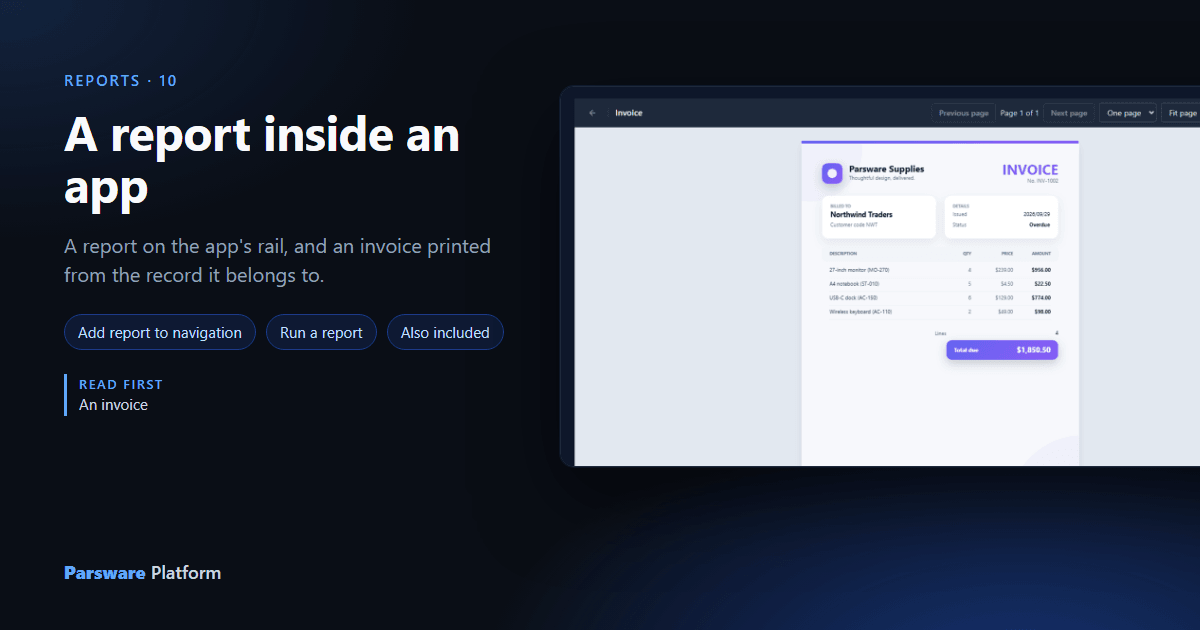Click the large purple "INVOICE" heading
Screen dimensions: 1200x630
(1030, 170)
